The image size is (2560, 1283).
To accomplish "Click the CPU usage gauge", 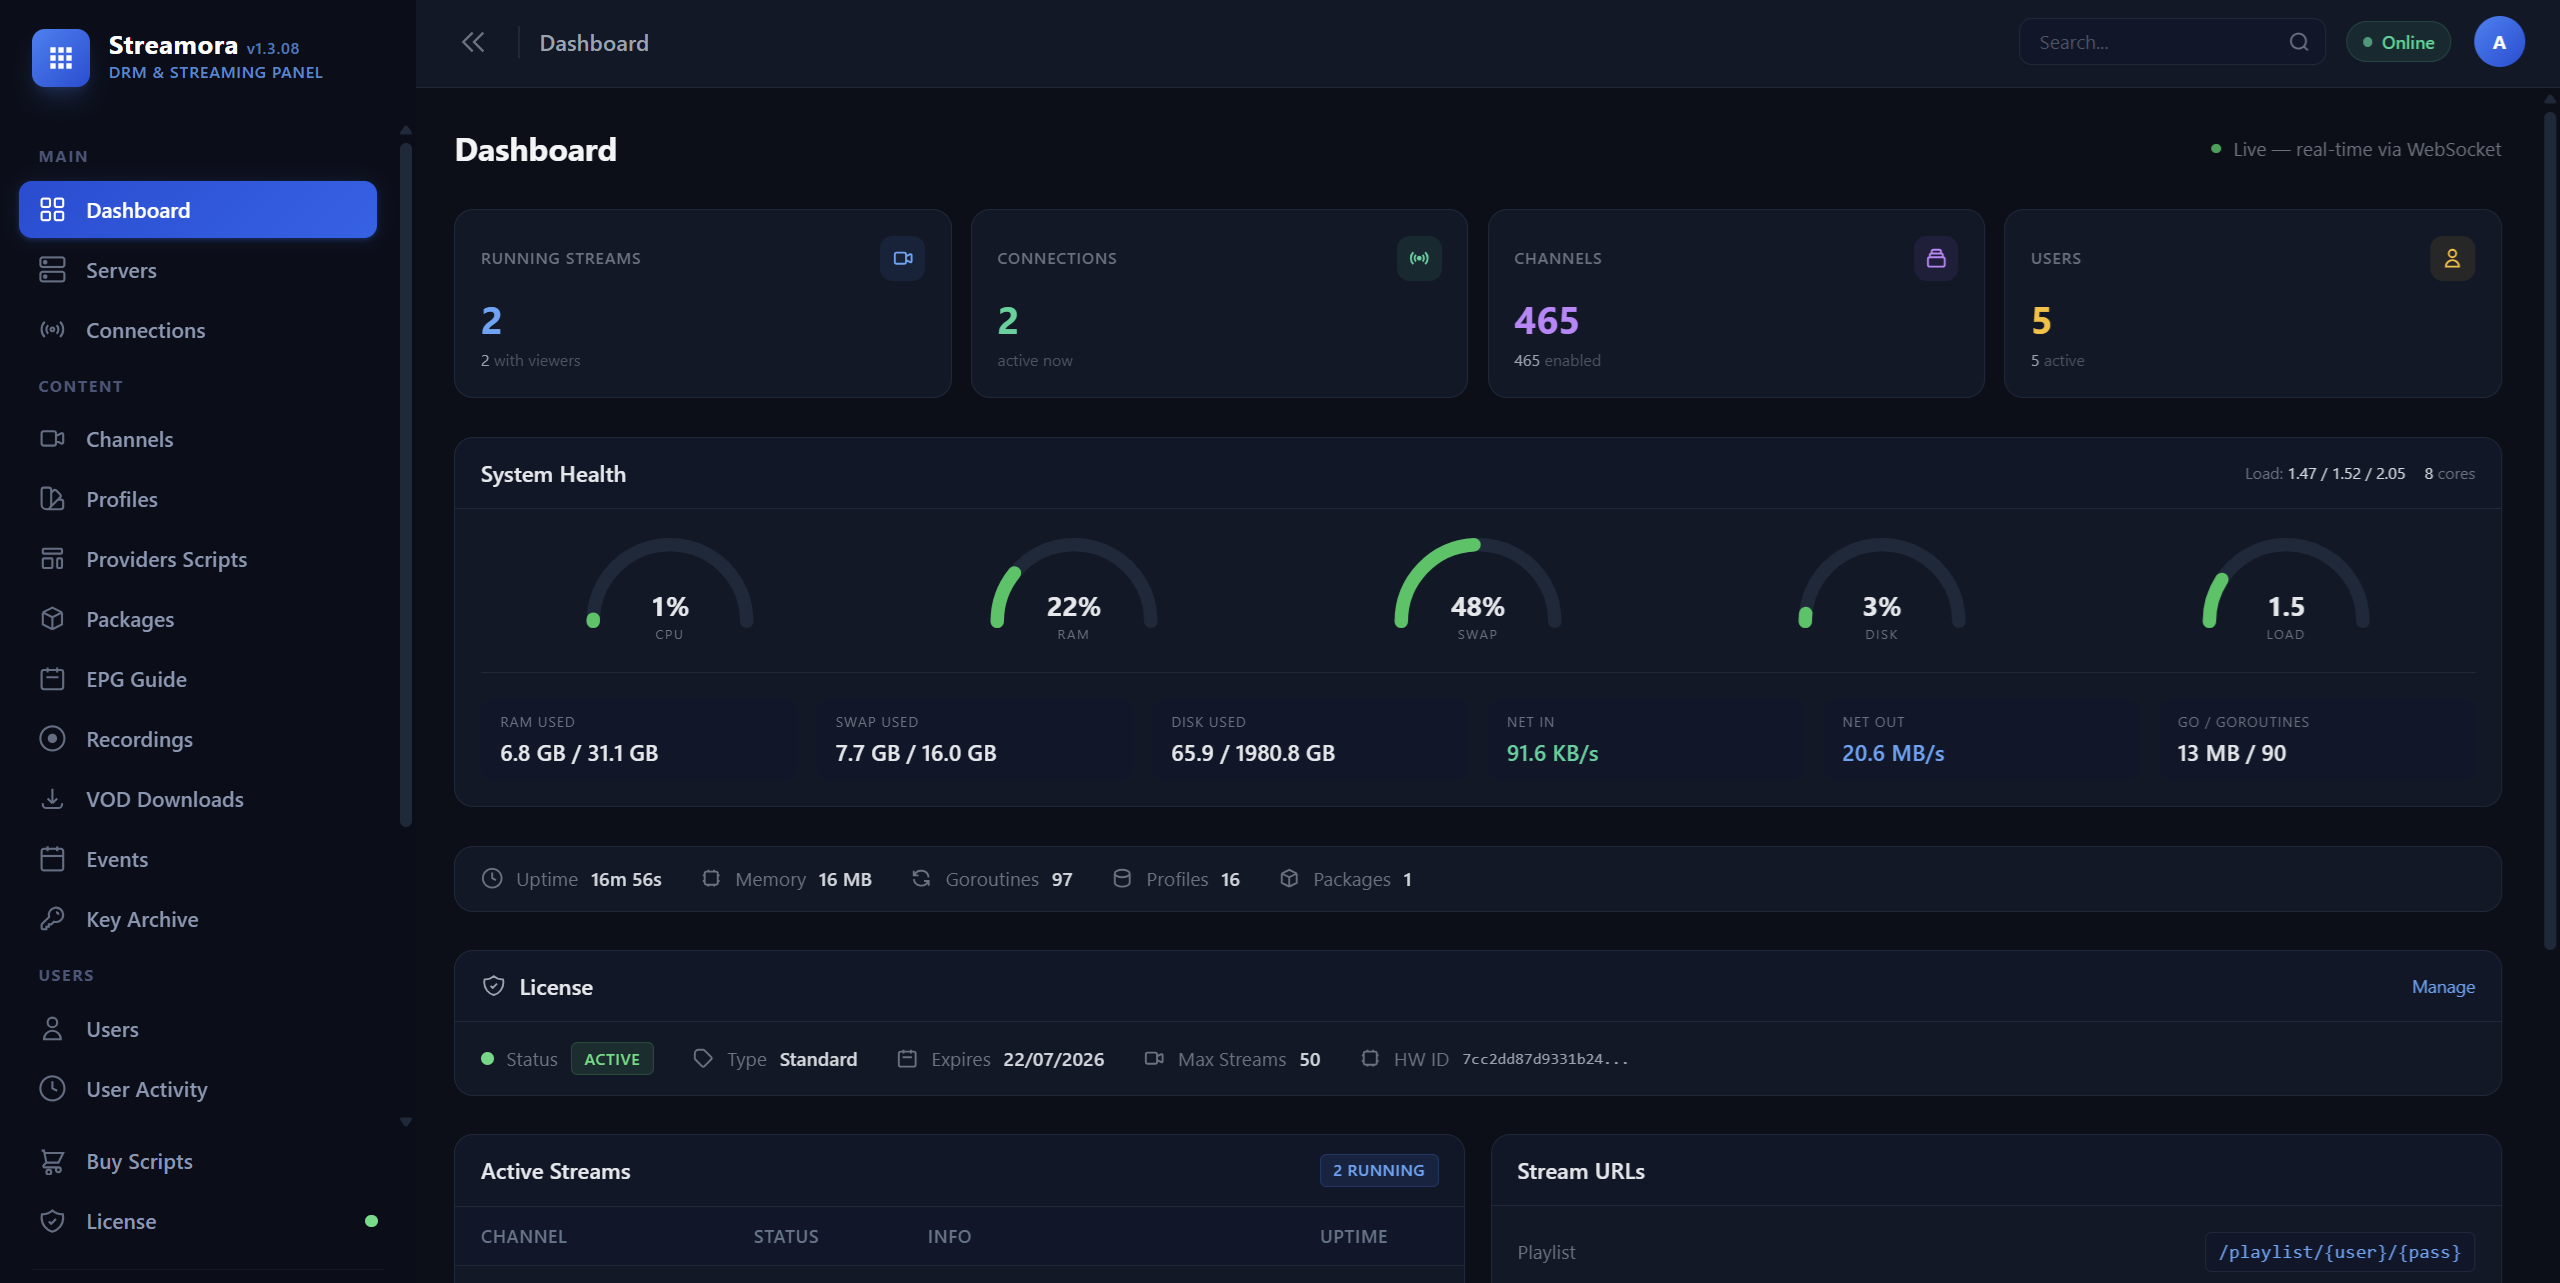I will click(668, 595).
